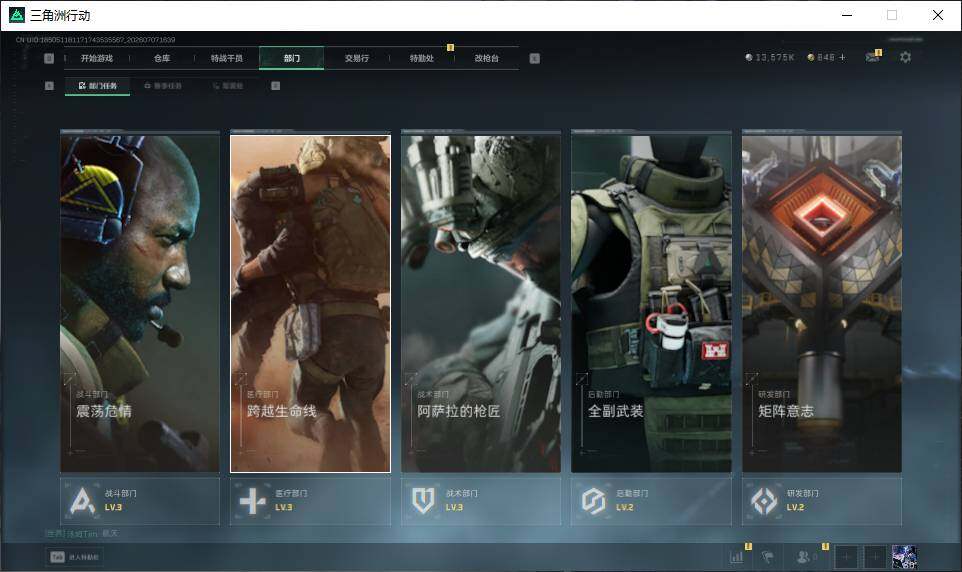
Task: Open the statistics bar chart icon
Action: [737, 557]
